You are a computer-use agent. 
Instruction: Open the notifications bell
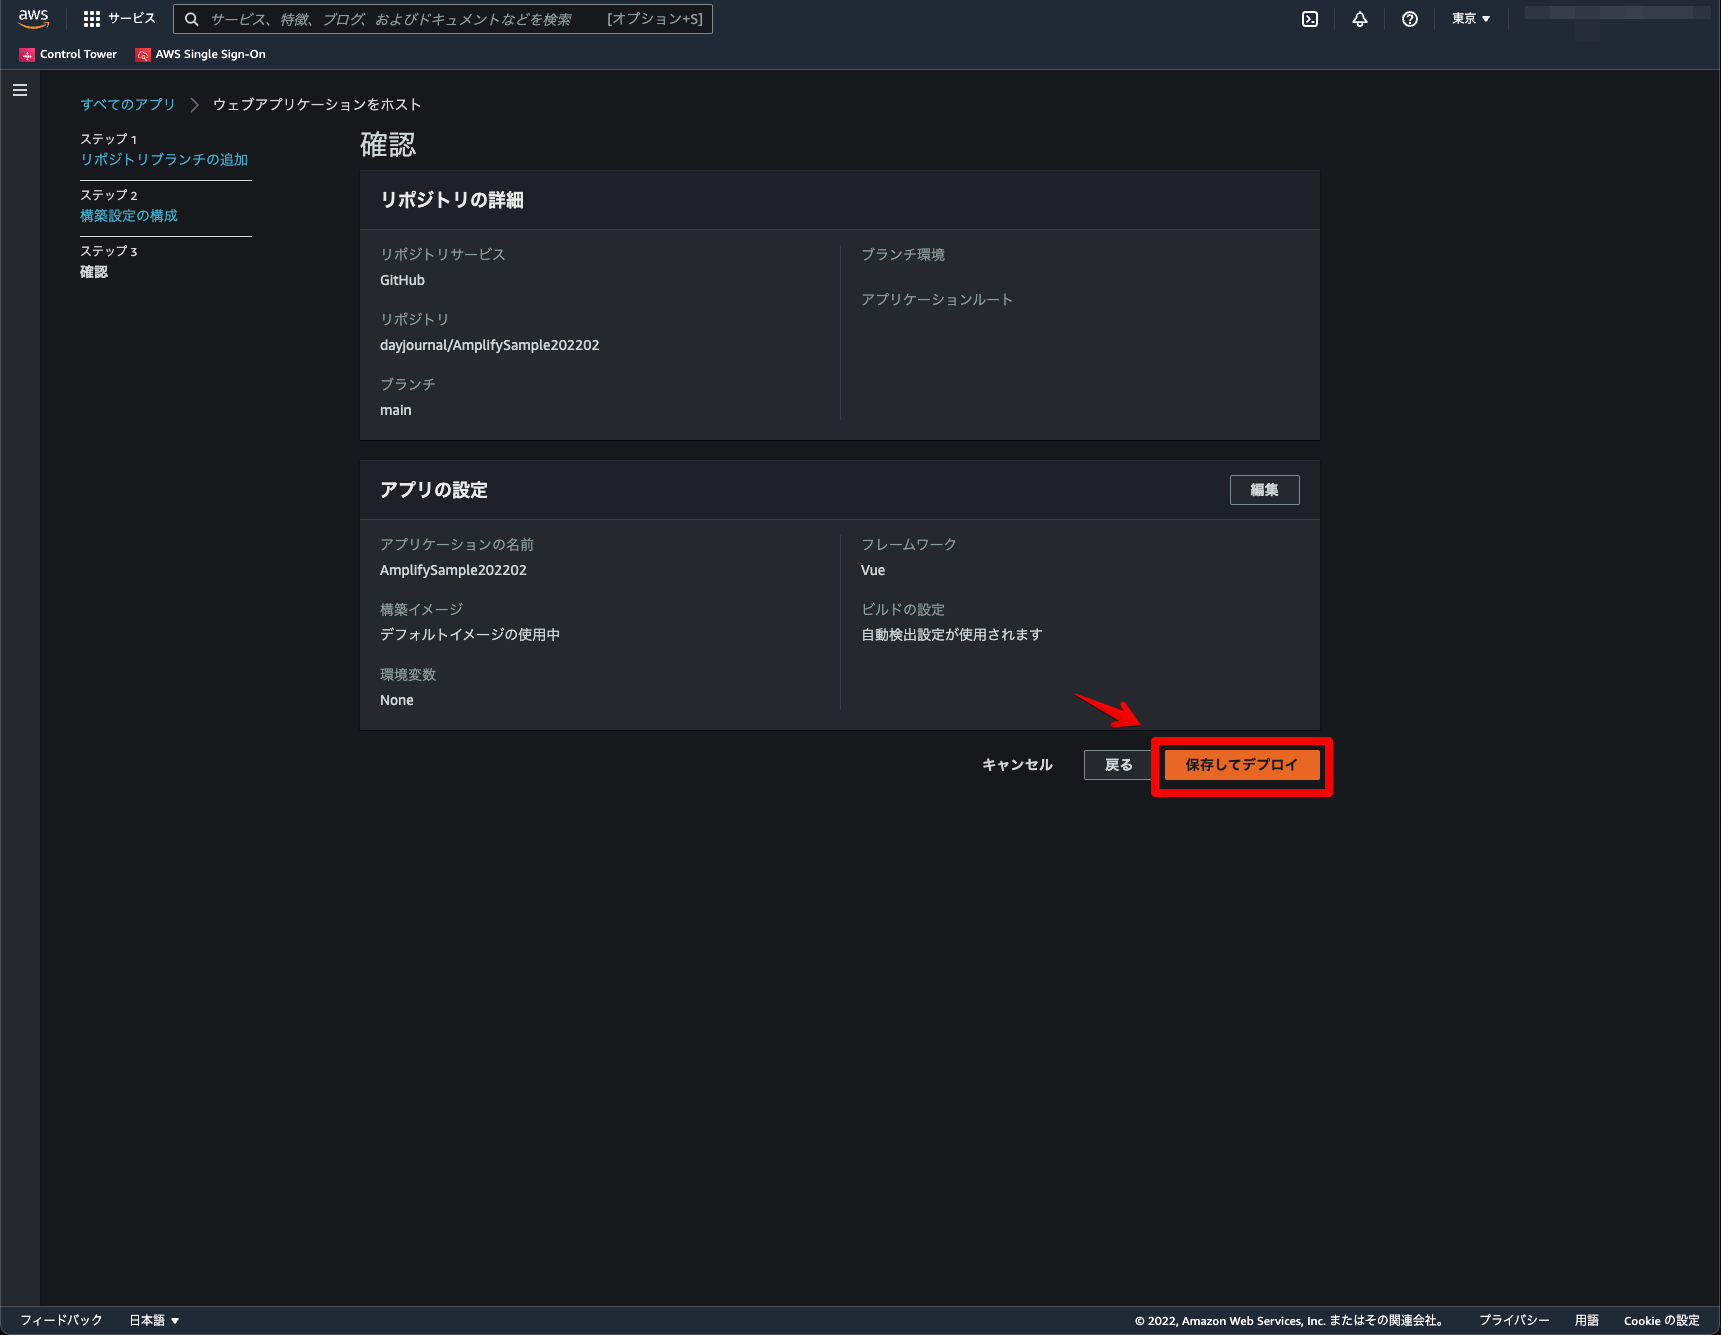[1360, 19]
